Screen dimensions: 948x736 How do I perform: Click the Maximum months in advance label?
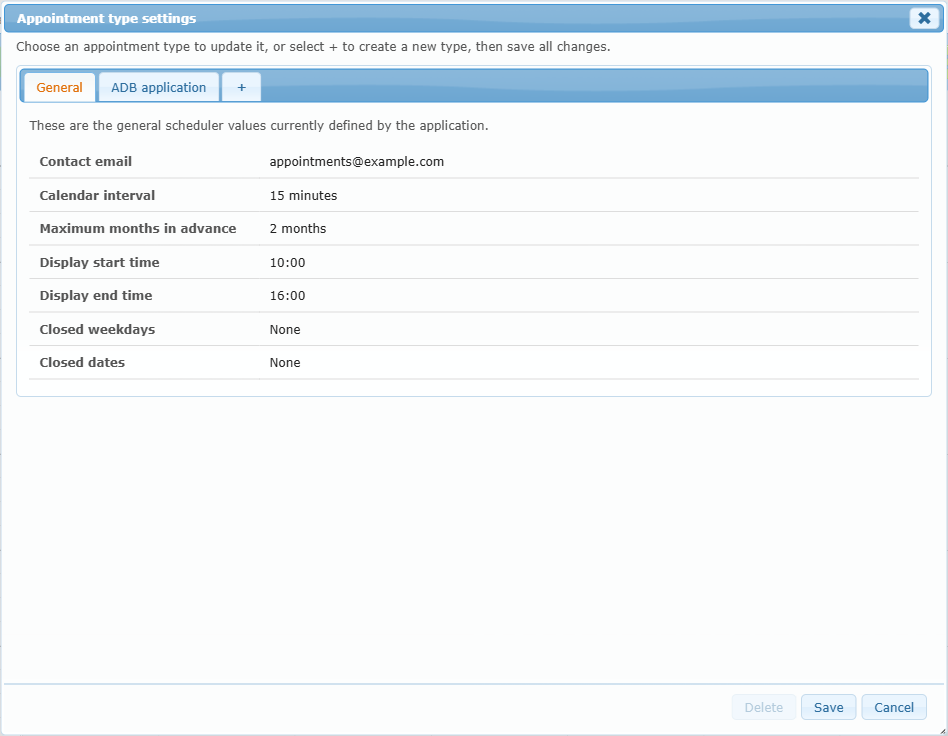click(138, 229)
